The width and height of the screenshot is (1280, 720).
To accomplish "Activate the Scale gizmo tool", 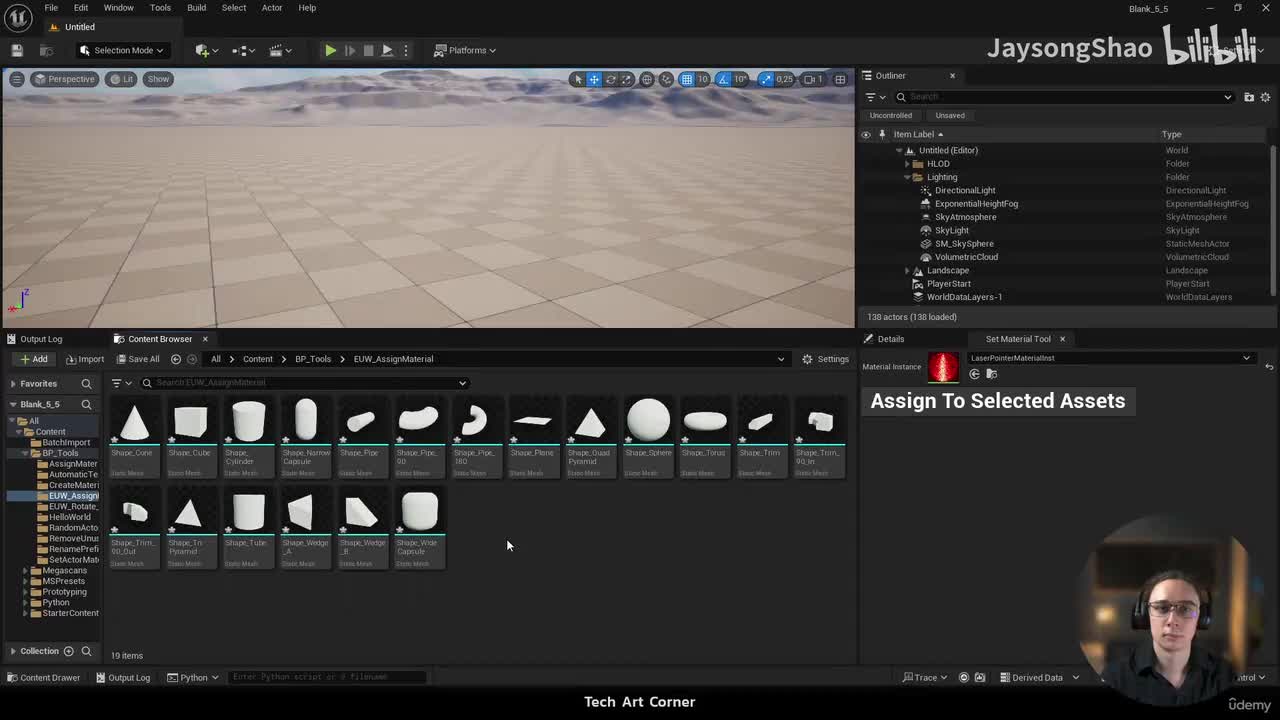I will (626, 79).
